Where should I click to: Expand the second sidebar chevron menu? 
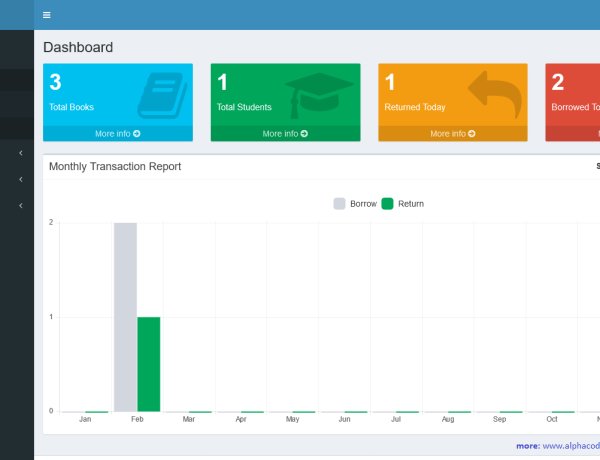tap(21, 179)
